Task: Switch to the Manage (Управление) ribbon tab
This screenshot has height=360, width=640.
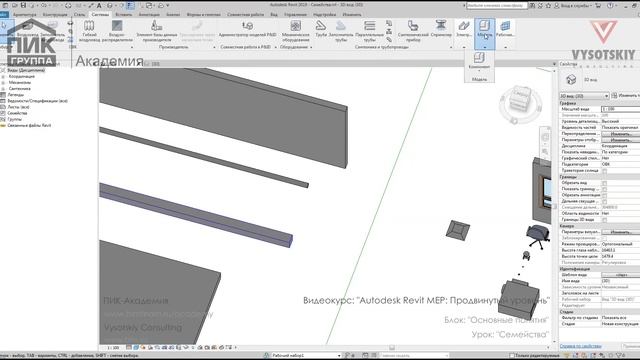Action: point(295,15)
